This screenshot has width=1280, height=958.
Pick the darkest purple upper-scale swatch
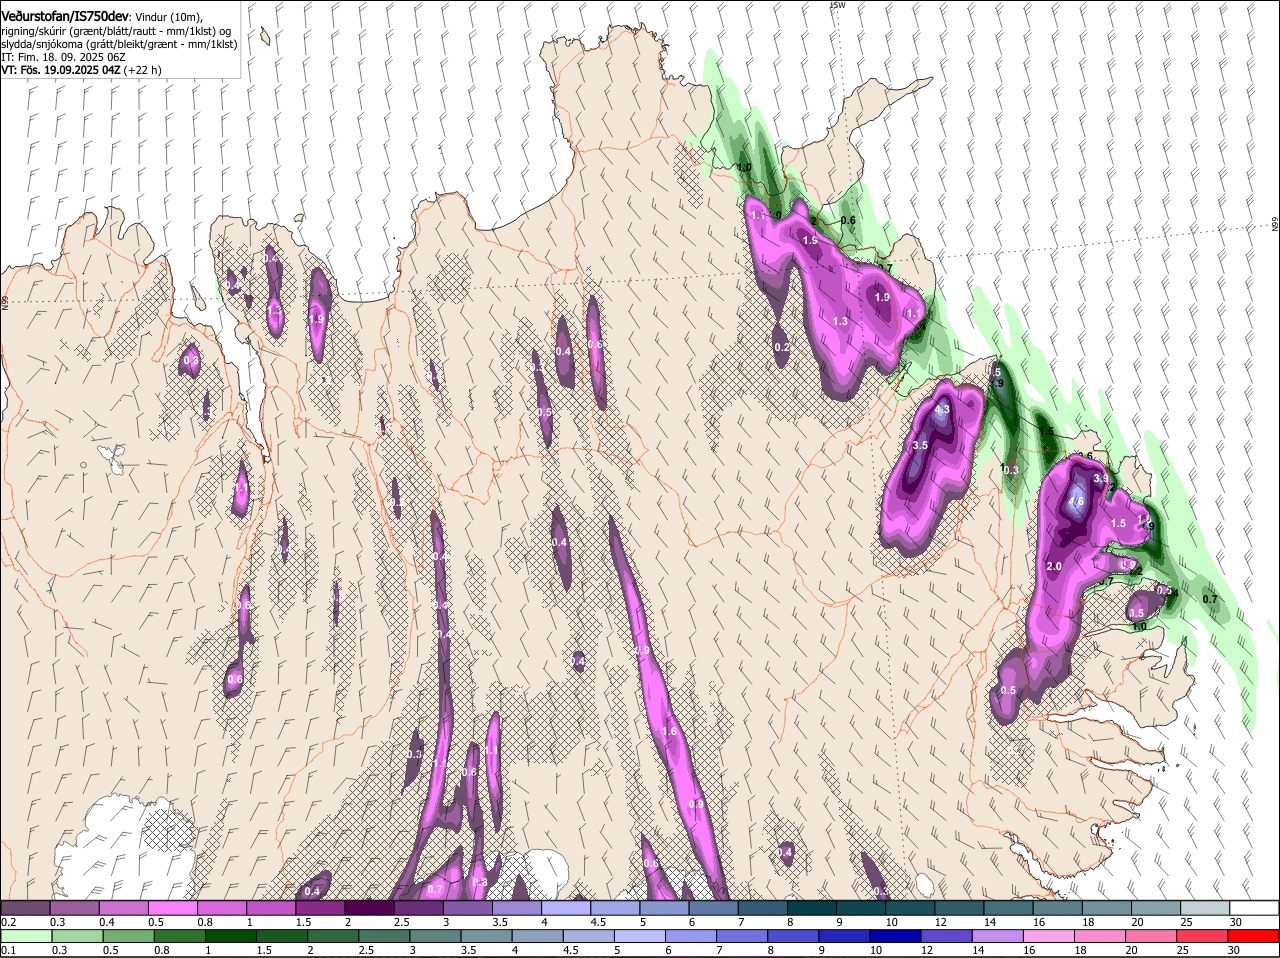point(369,908)
